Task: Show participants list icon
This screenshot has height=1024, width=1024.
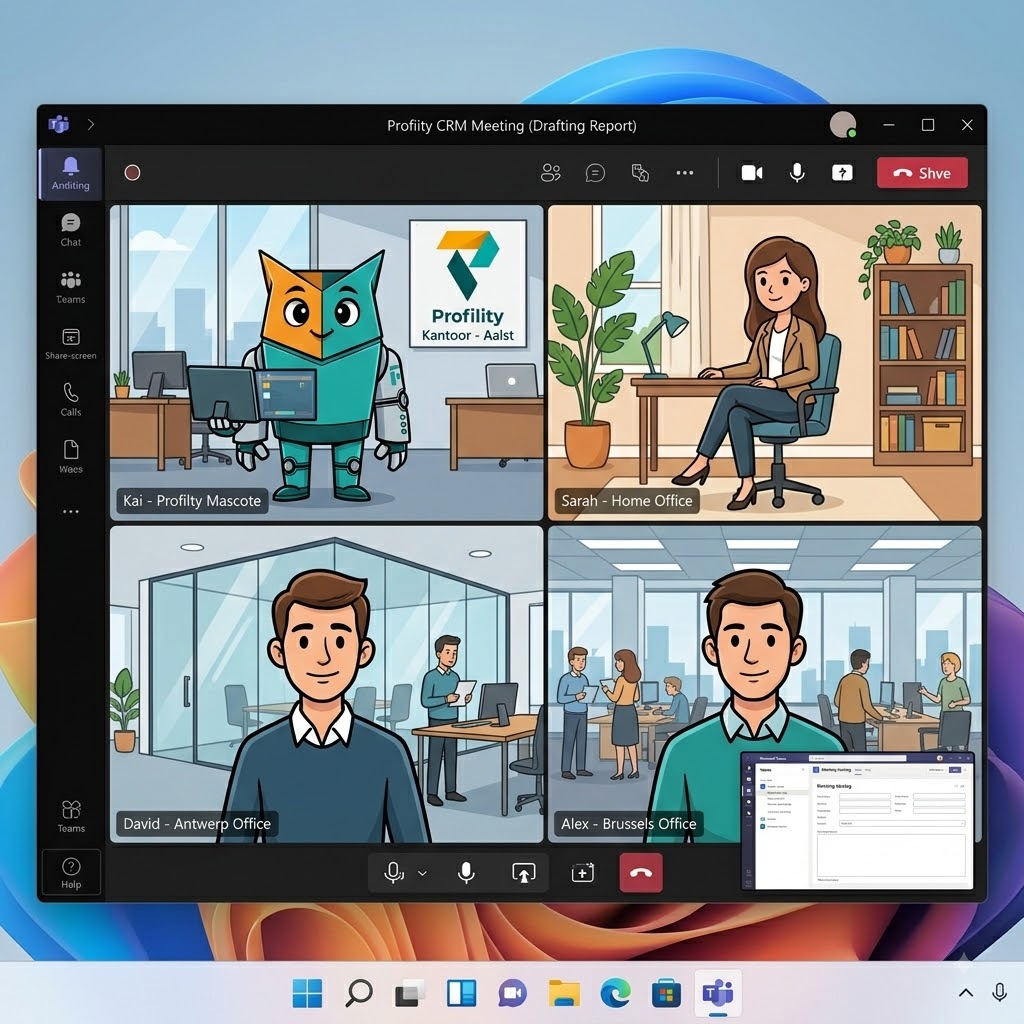Action: 551,173
